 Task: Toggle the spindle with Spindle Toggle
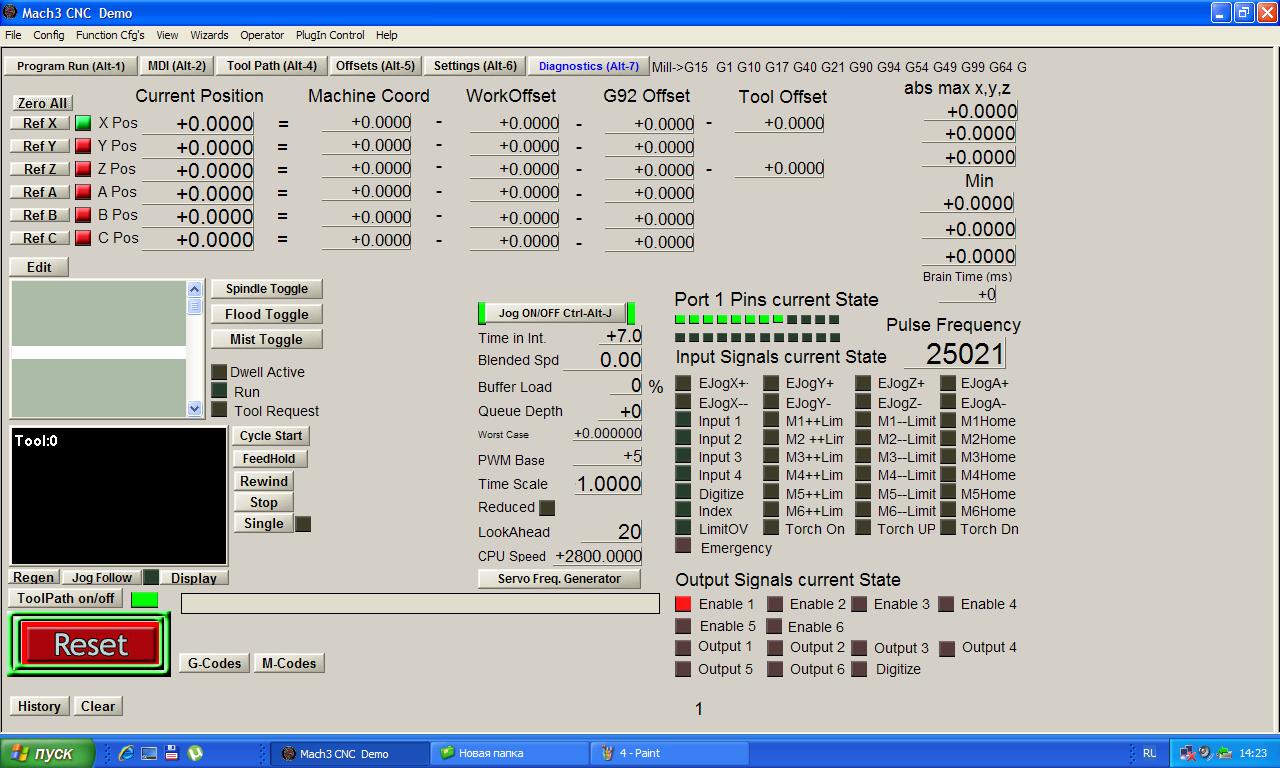tap(267, 289)
